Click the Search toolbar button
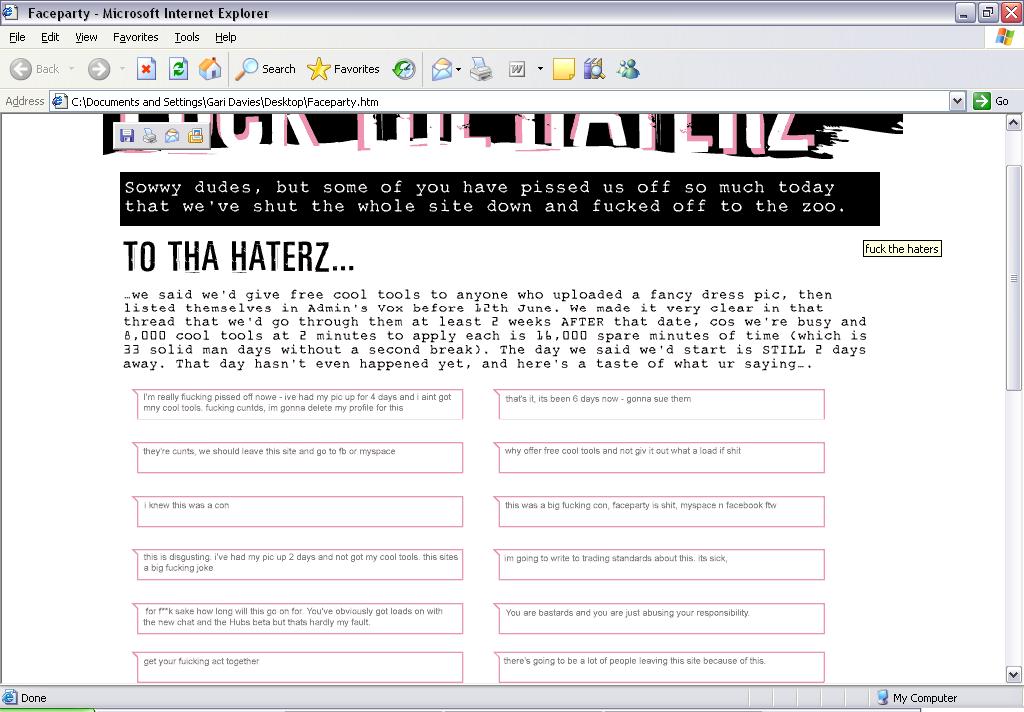 [x=266, y=69]
